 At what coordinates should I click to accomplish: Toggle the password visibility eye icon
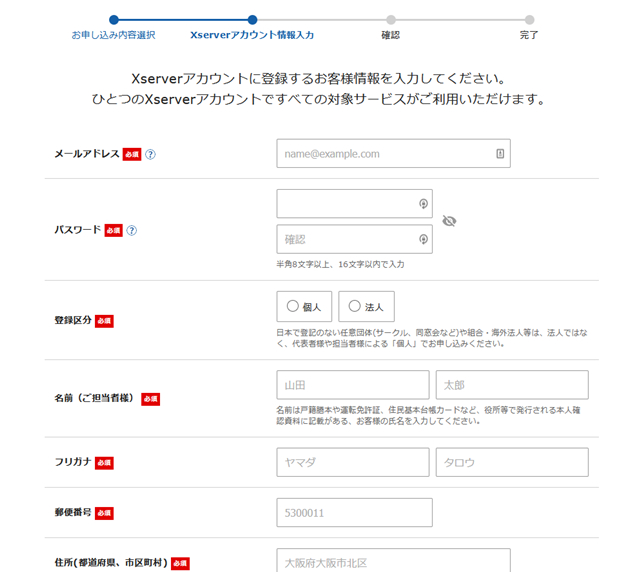(x=449, y=221)
